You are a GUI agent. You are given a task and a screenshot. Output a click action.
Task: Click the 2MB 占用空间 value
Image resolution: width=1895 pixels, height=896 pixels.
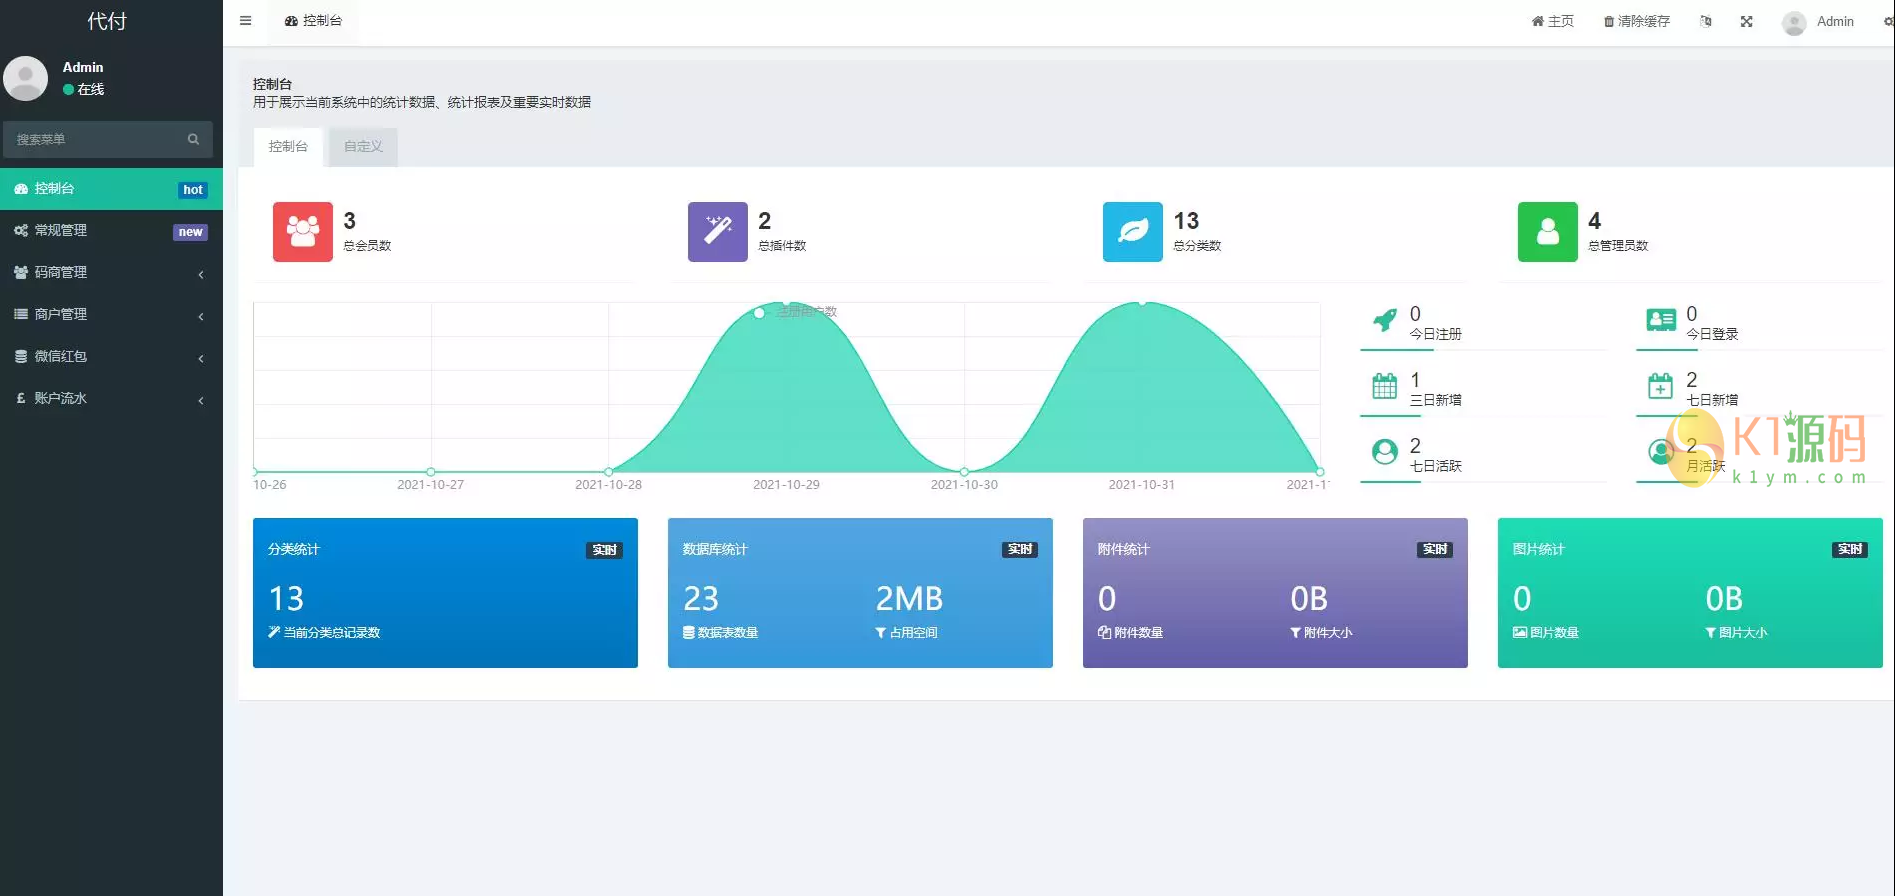tap(909, 598)
